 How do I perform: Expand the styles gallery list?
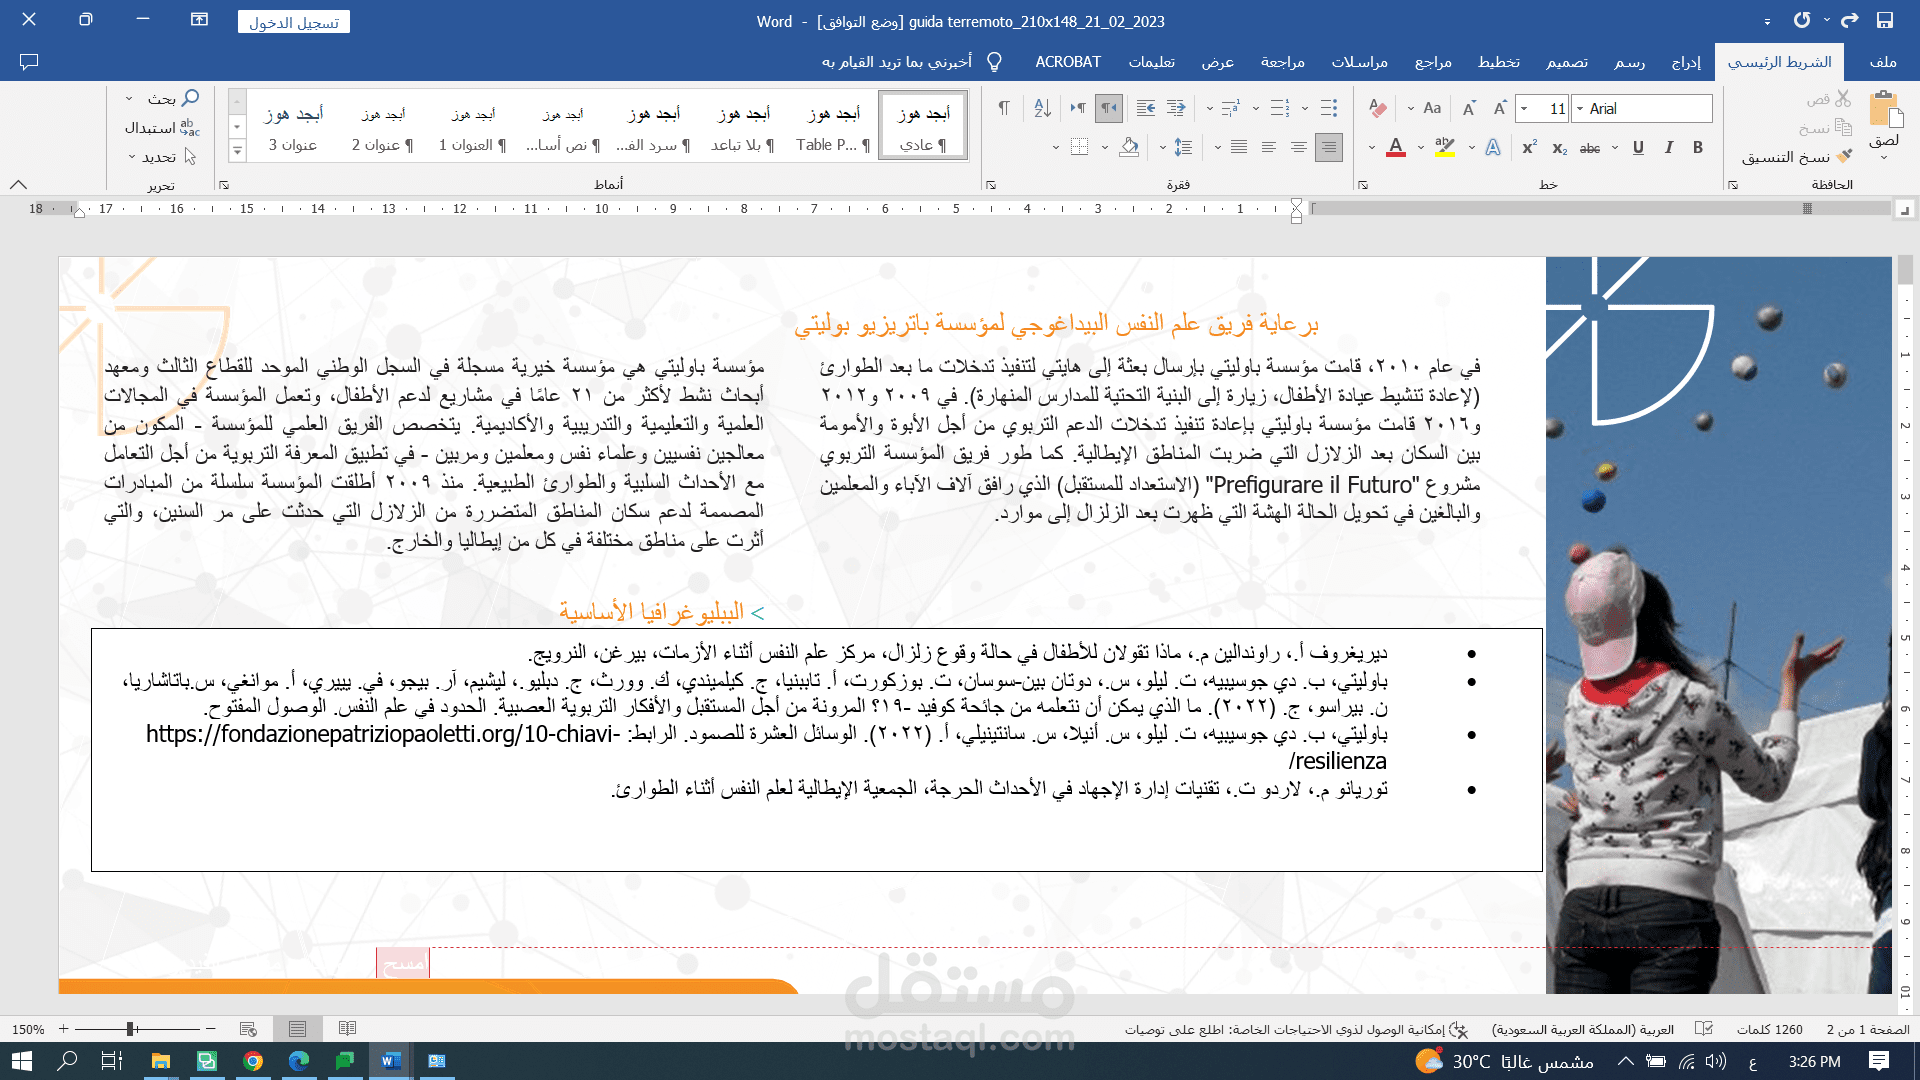click(x=237, y=152)
